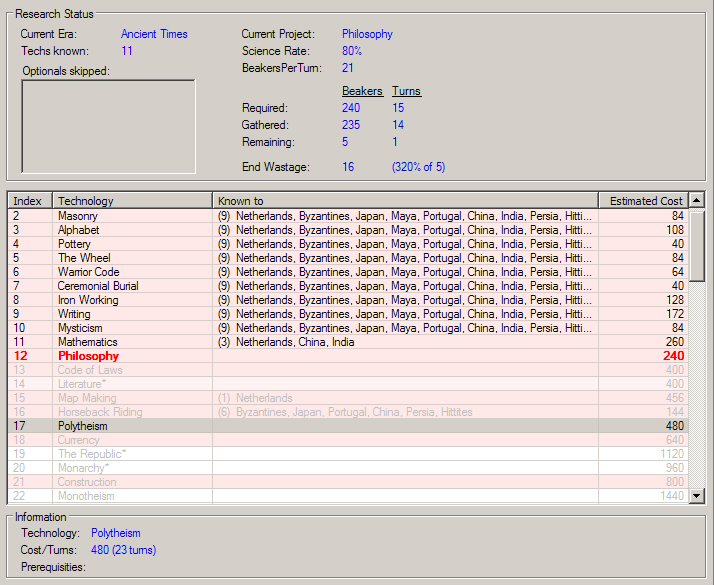714x585 pixels.
Task: Select the Construction technology row
Action: click(x=348, y=482)
